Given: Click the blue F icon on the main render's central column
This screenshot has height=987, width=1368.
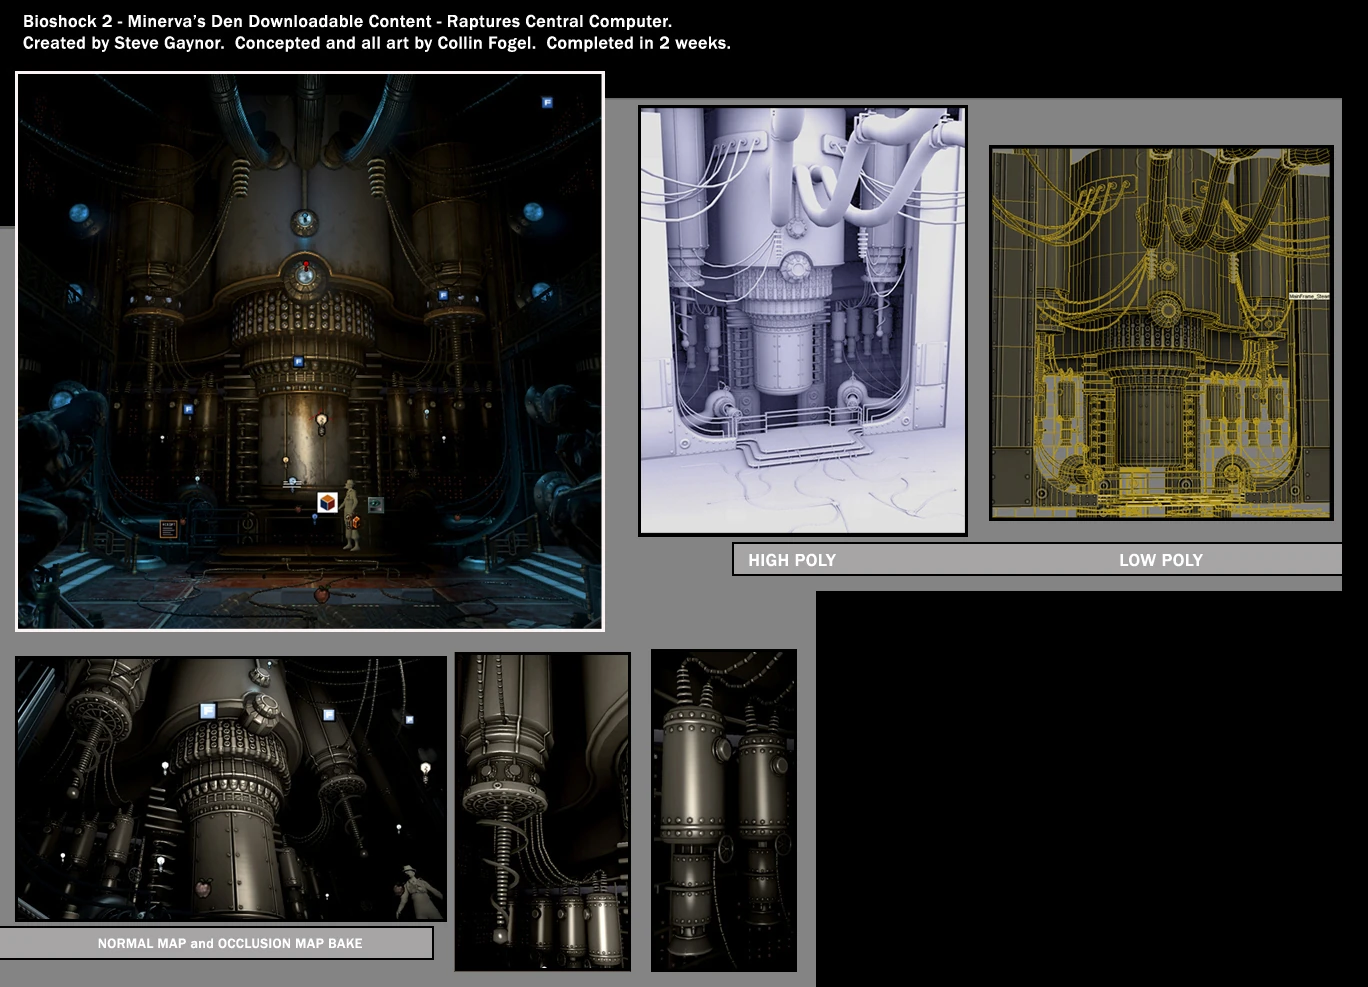Looking at the screenshot, I should pos(297,361).
